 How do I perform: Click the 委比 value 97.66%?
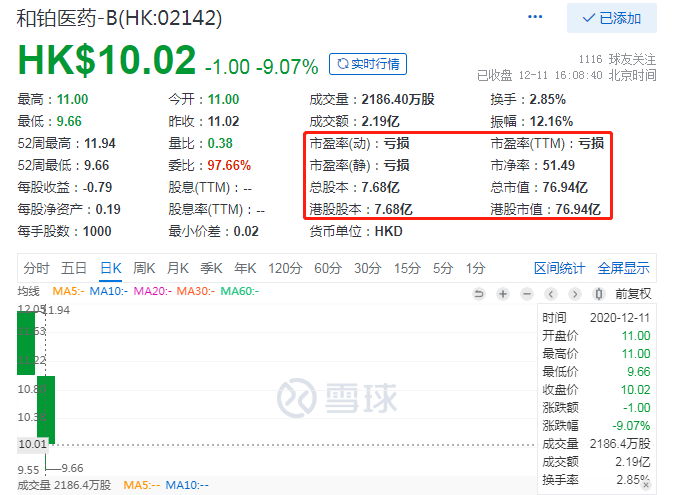(229, 166)
